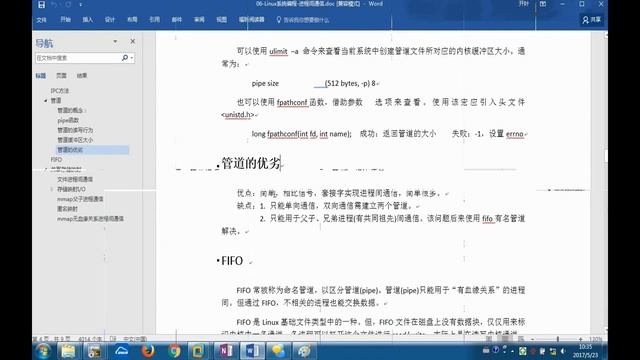The height and width of the screenshot is (360, 640).
Task: Click the FIFO heading in document body
Action: 232,261
